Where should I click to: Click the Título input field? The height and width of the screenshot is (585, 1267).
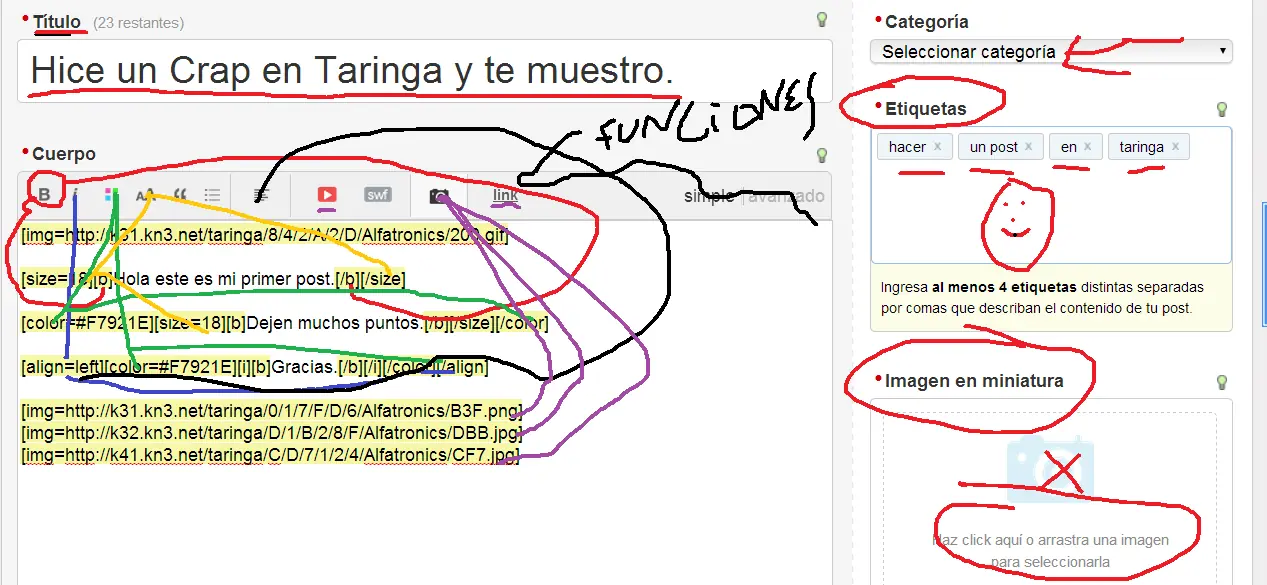tap(425, 71)
